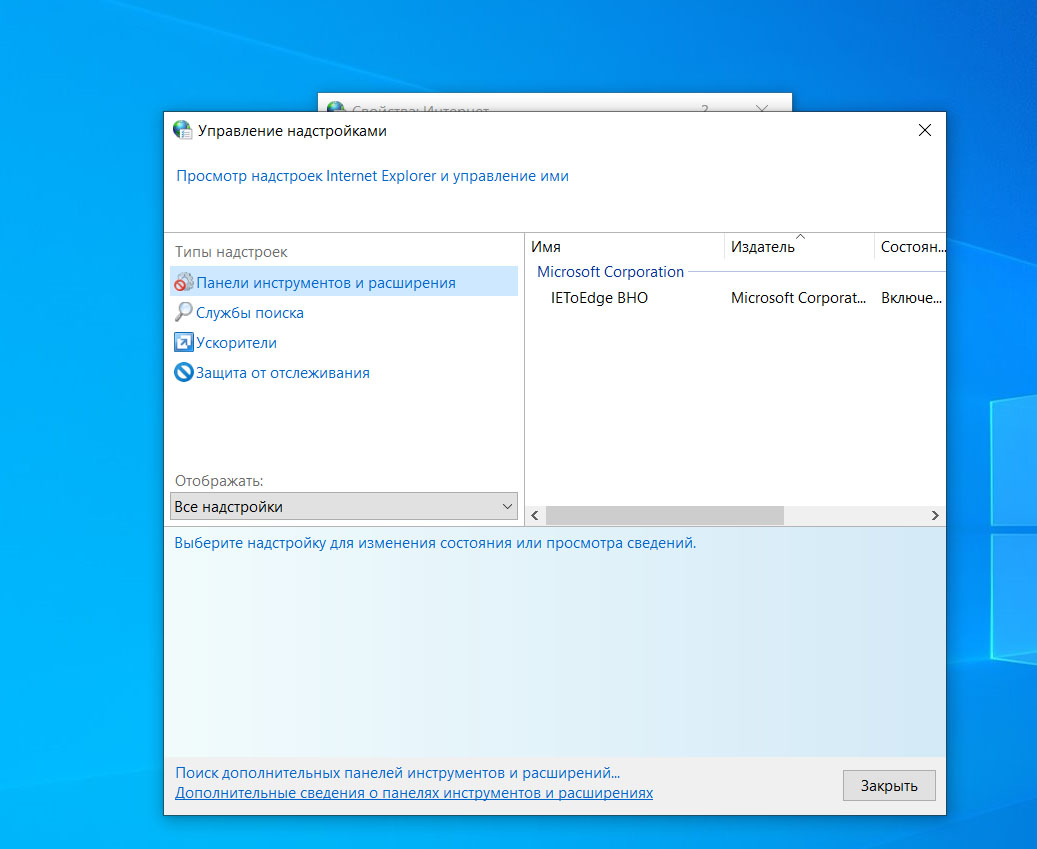The height and width of the screenshot is (849, 1037).
Task: Select the Панели инструментов и расширения category icon
Action: [185, 283]
